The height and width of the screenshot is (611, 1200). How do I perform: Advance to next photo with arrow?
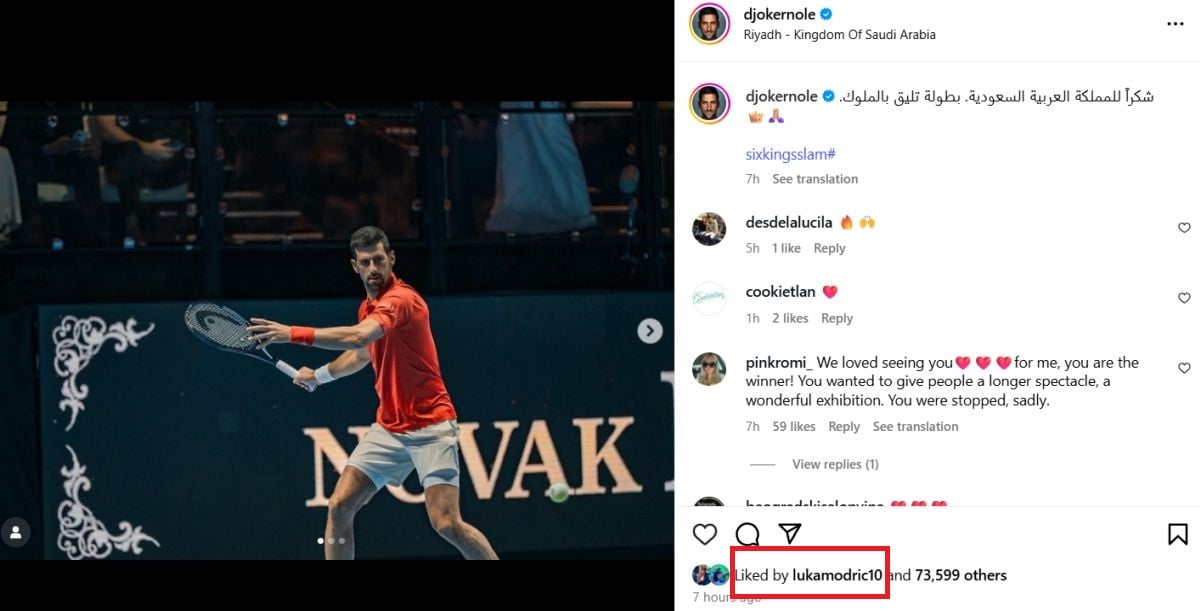pos(650,330)
